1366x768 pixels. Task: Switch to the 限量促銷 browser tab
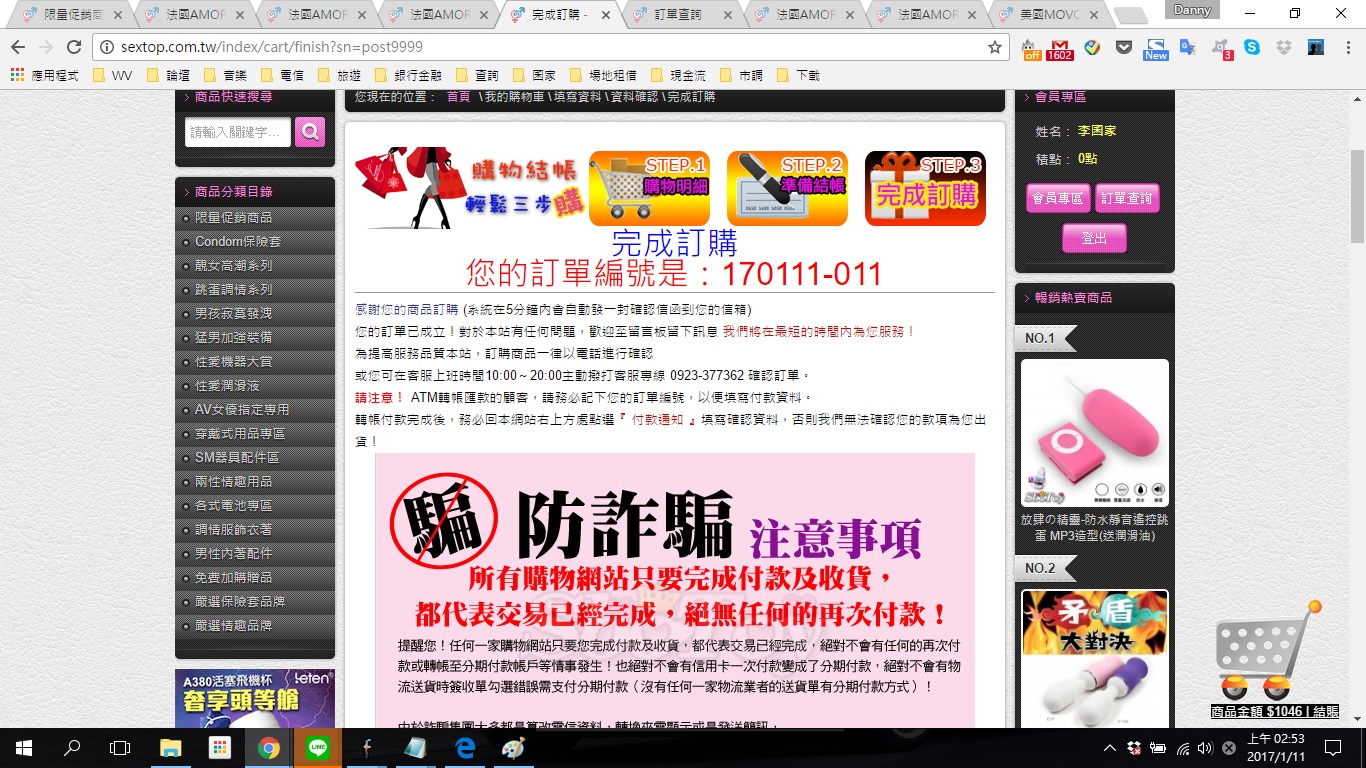pos(72,15)
